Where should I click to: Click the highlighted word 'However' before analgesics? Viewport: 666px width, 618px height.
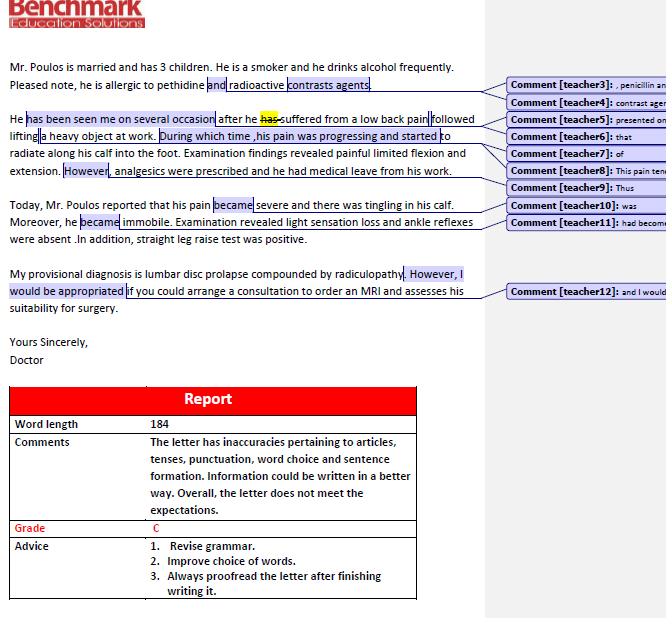point(87,171)
